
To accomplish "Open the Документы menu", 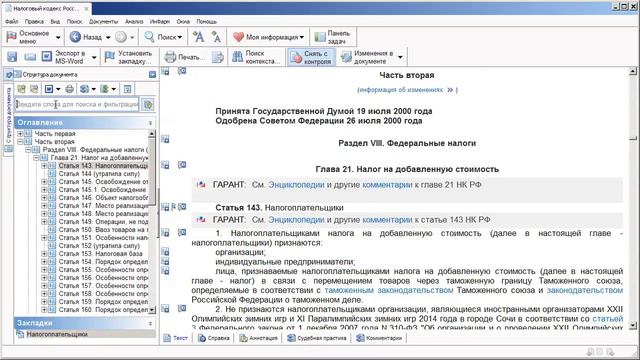I will coord(104,22).
